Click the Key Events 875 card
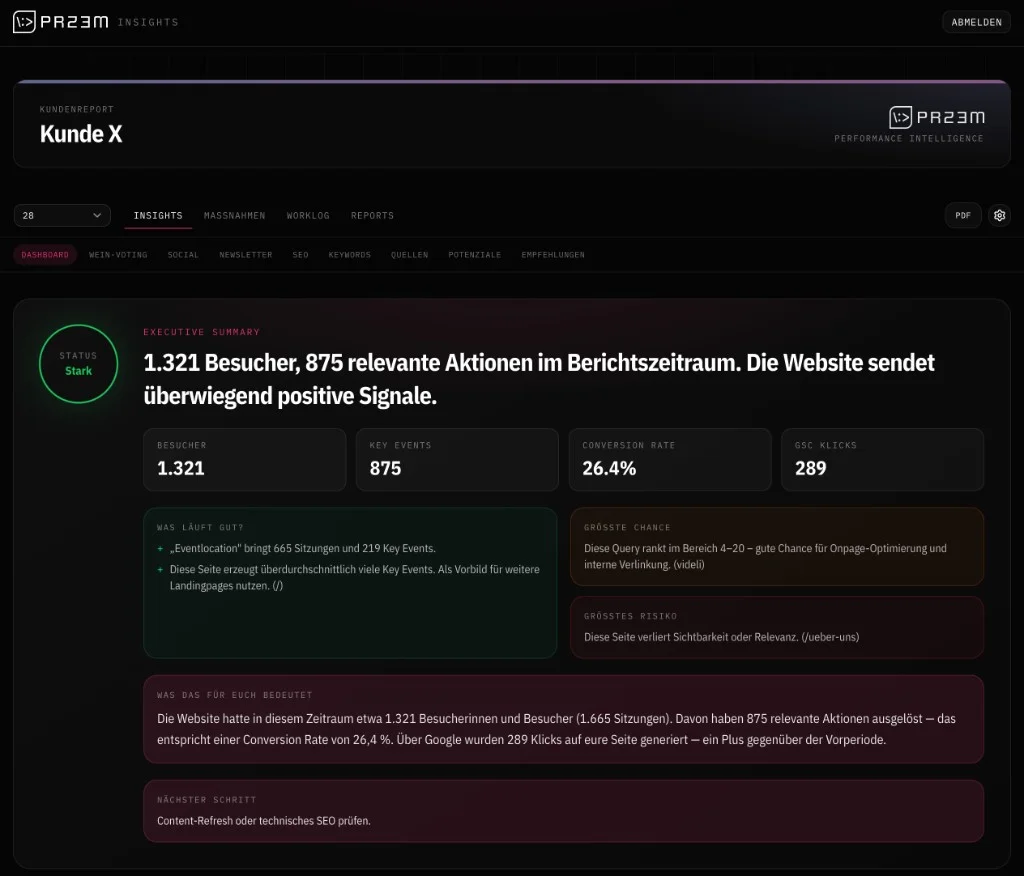This screenshot has height=876, width=1024. [x=457, y=459]
